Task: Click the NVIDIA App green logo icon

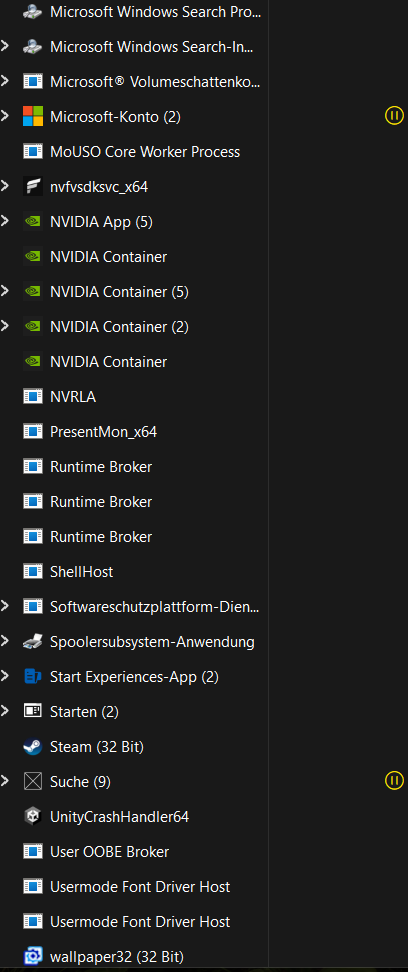Action: [x=32, y=221]
